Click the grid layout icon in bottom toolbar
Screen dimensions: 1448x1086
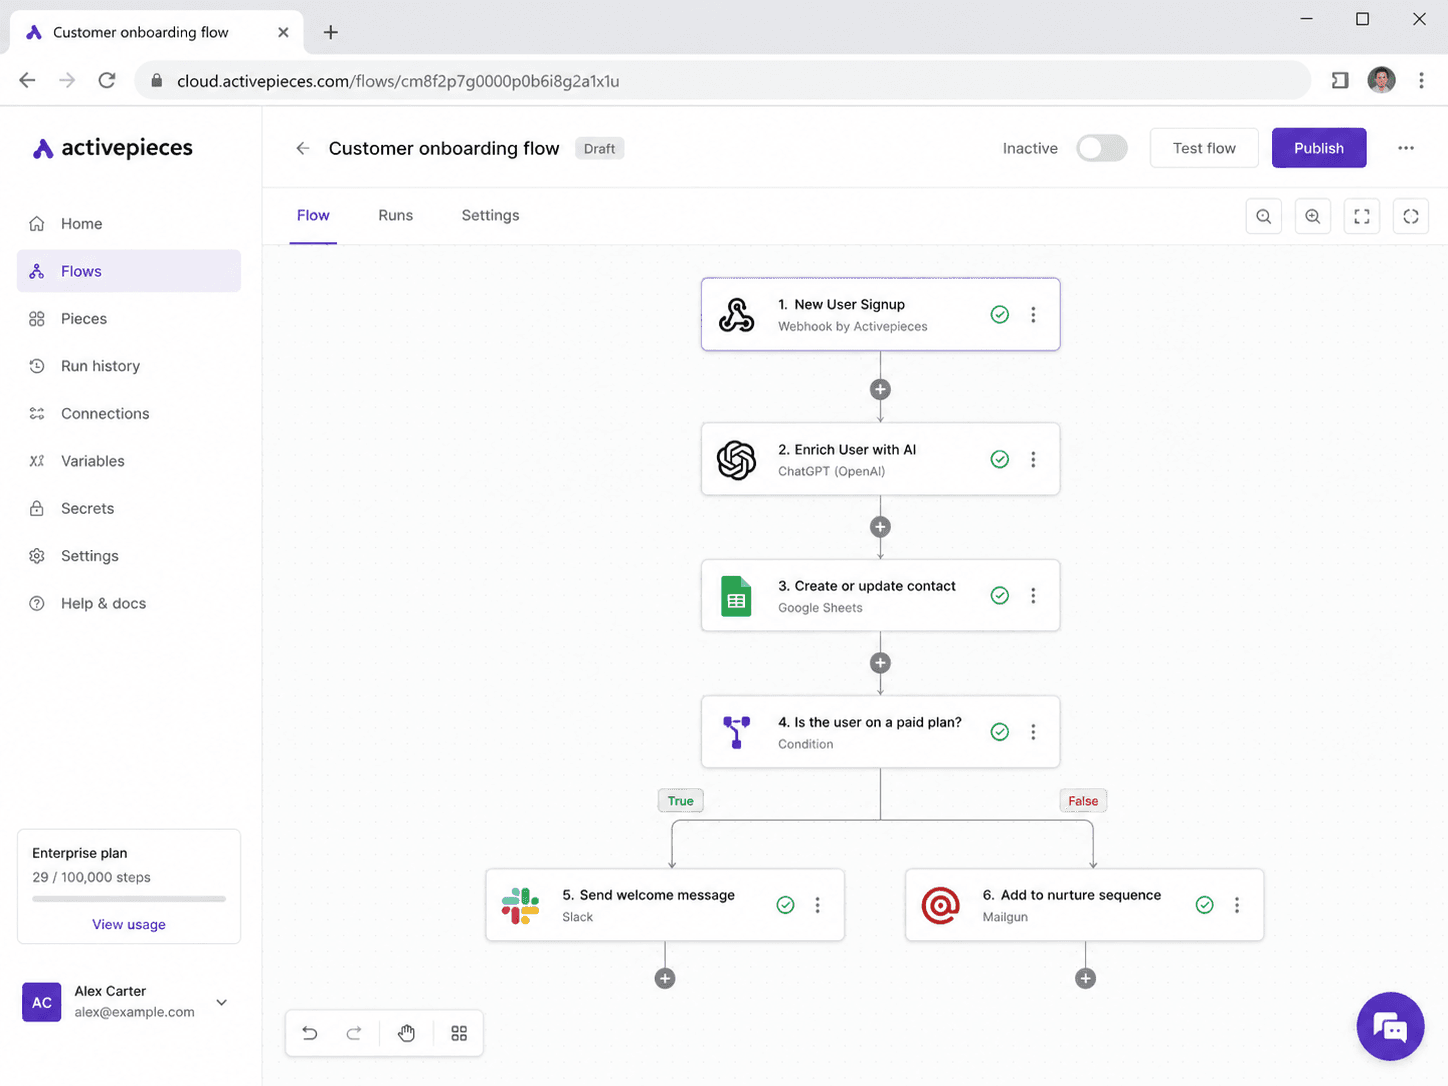(459, 1033)
